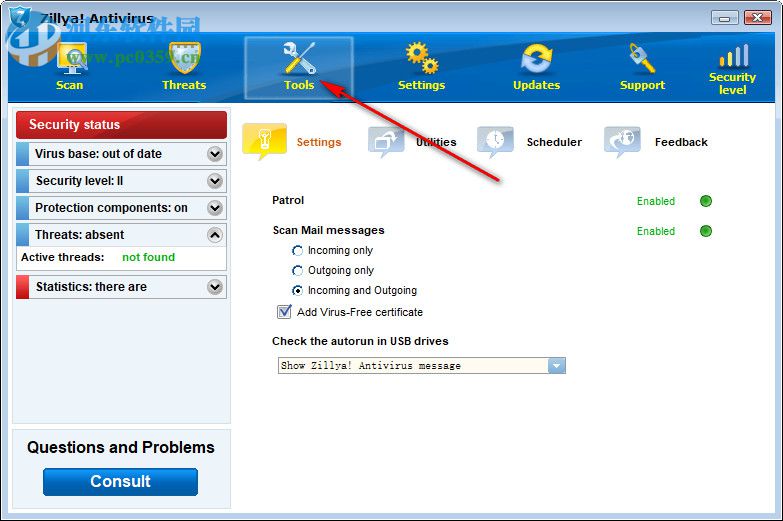Image resolution: width=783 pixels, height=521 pixels.
Task: Expand the Virus base: out of date row
Action: click(x=121, y=154)
